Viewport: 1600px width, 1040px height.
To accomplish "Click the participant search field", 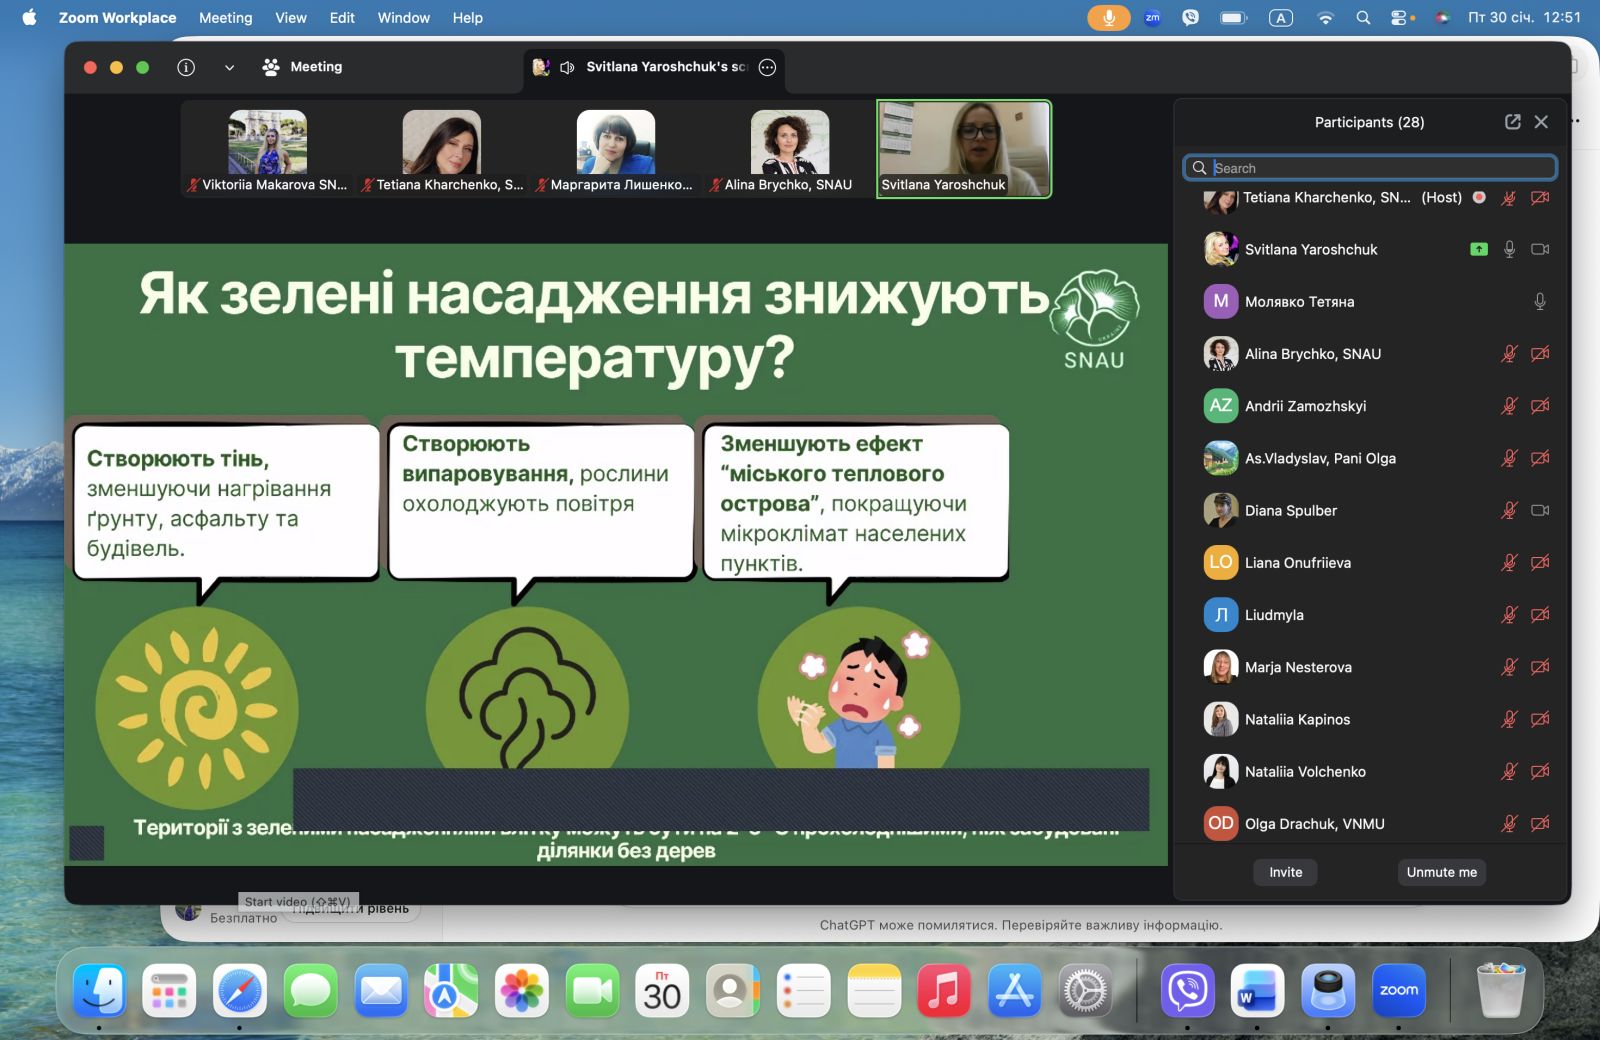I will [1380, 168].
